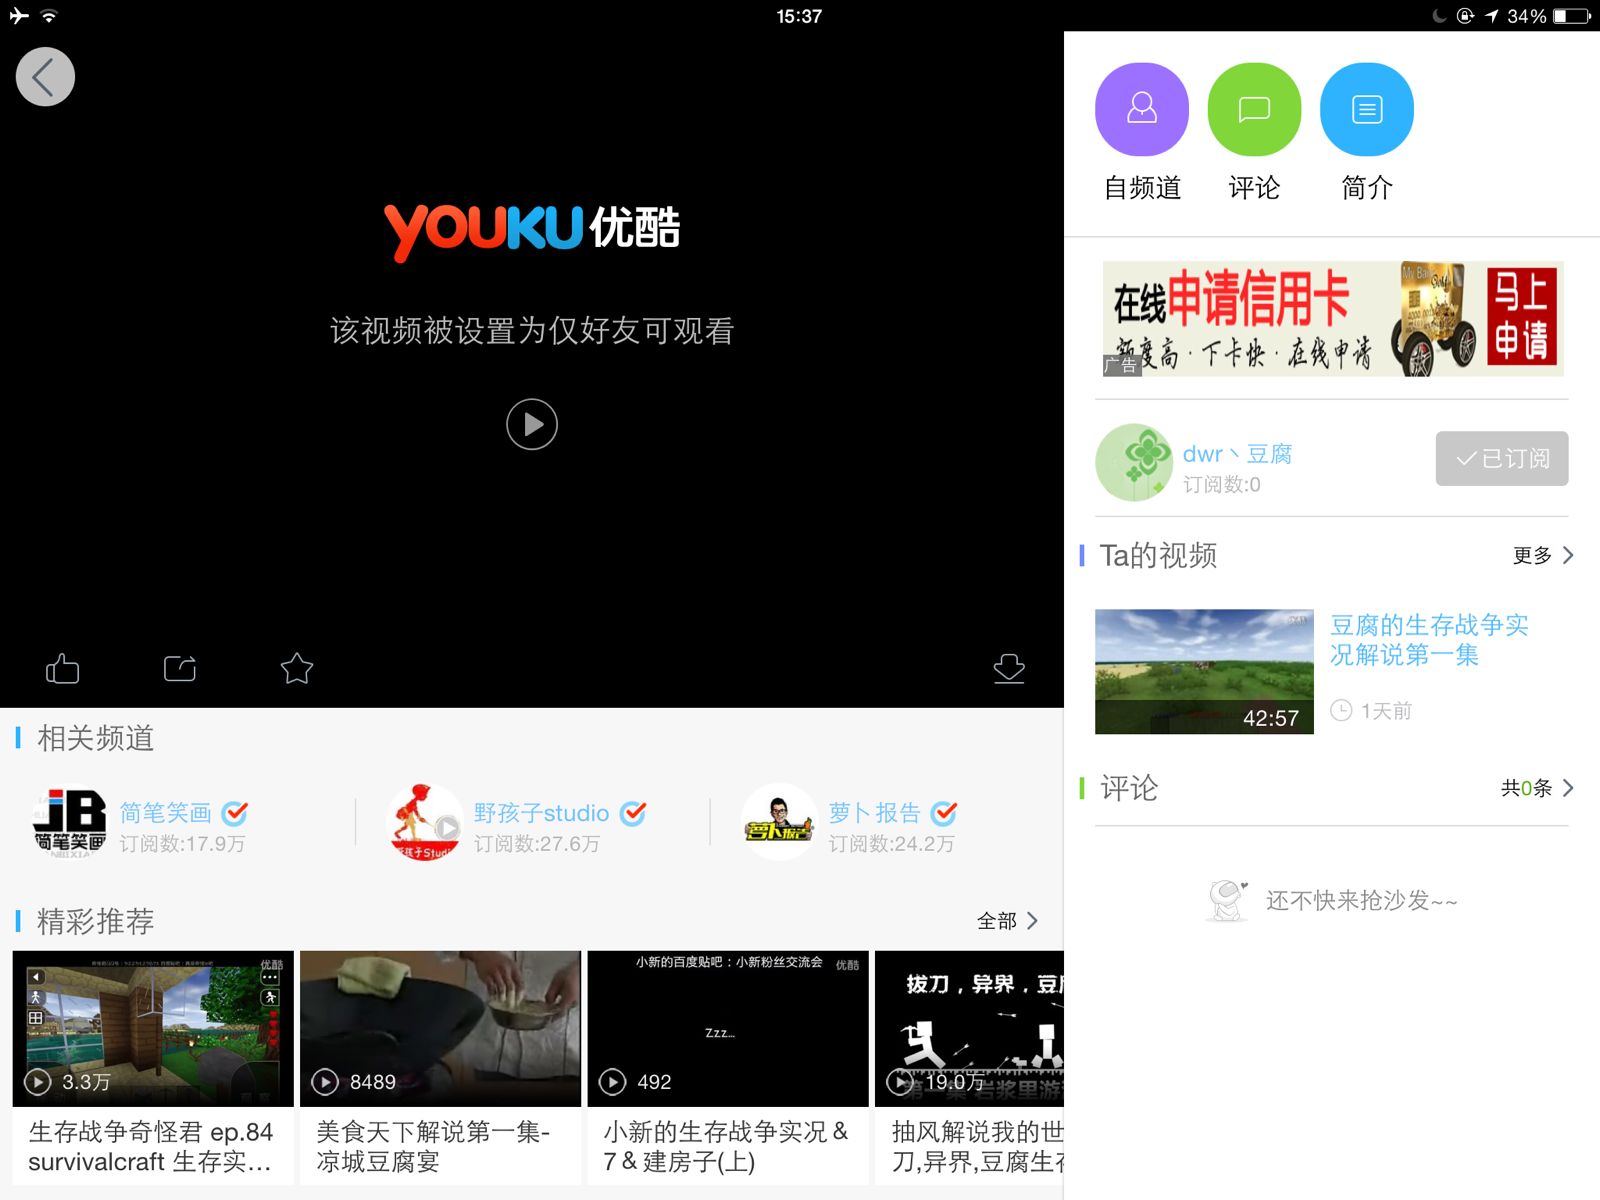The width and height of the screenshot is (1600, 1200).
Task: Tap the Wi-Fi icon in status bar
Action: (49, 16)
